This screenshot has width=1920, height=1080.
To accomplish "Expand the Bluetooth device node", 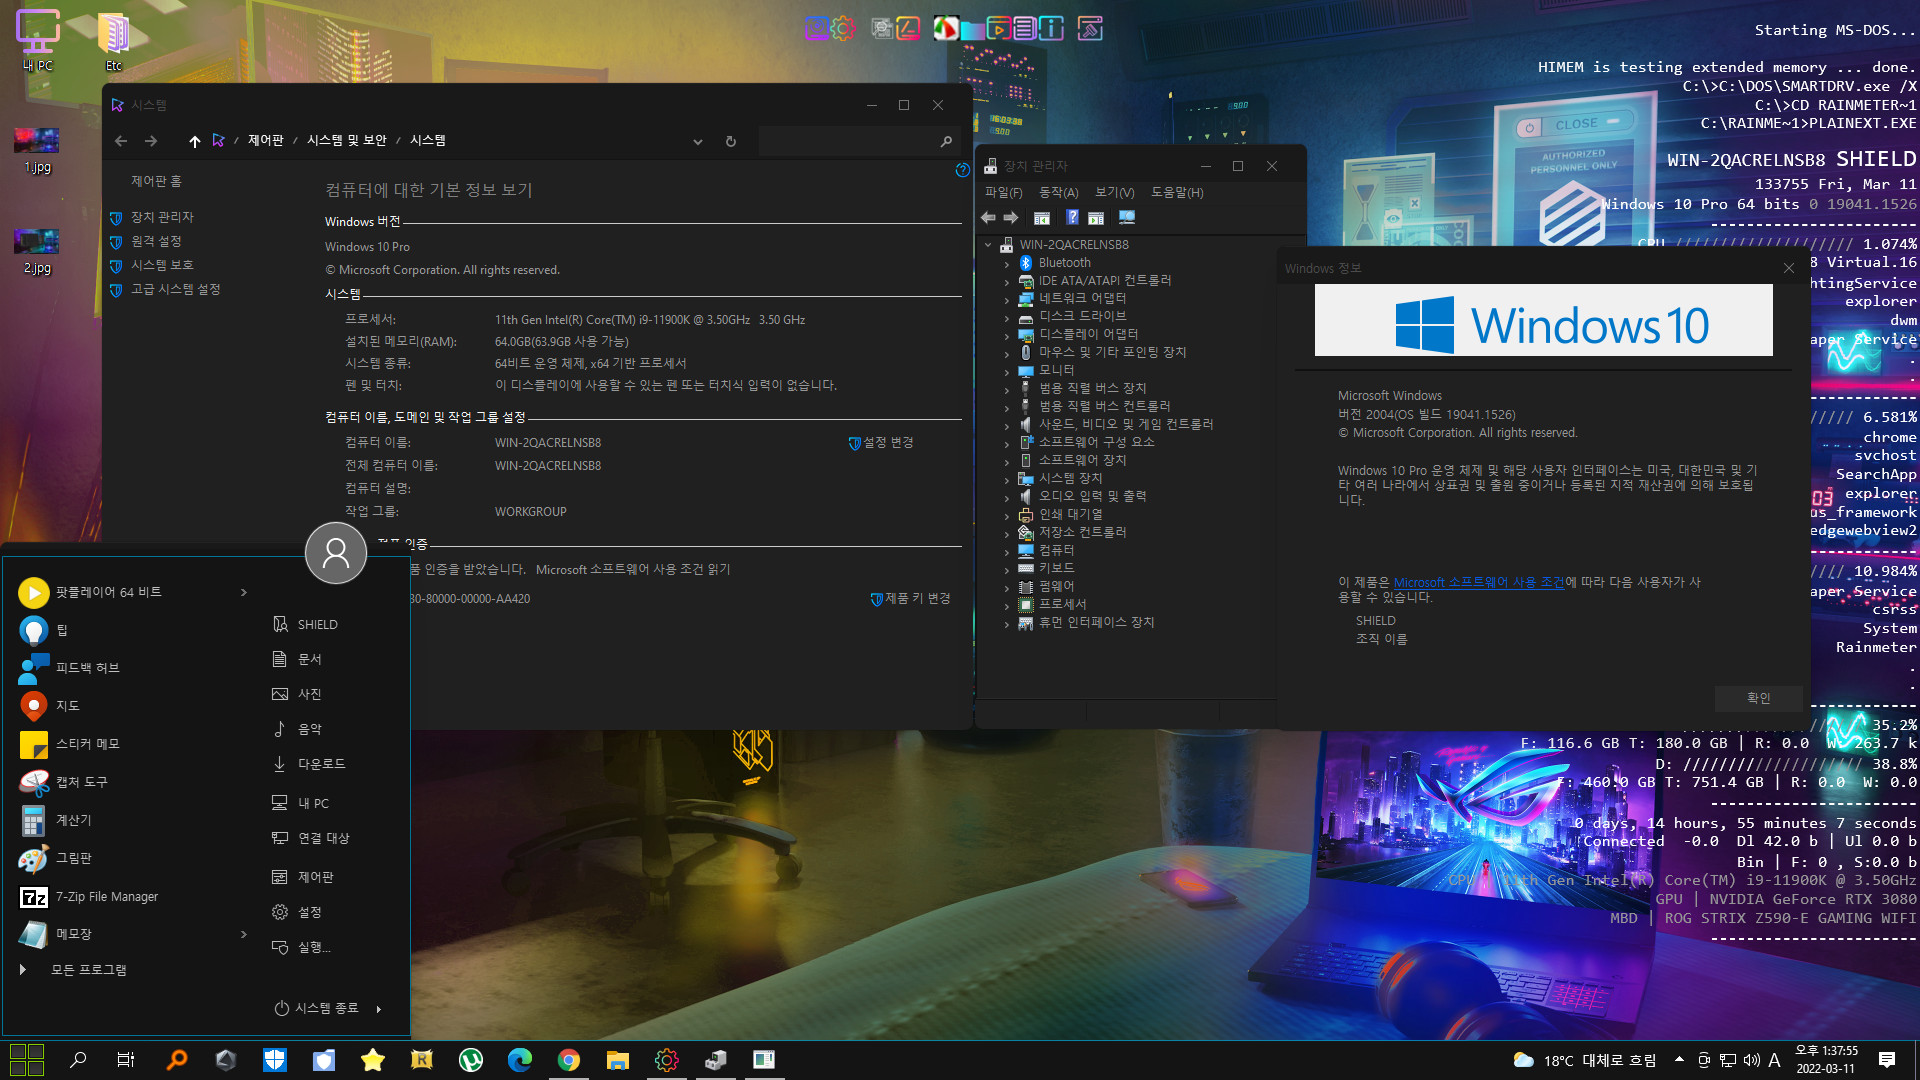I will pos(1007,263).
